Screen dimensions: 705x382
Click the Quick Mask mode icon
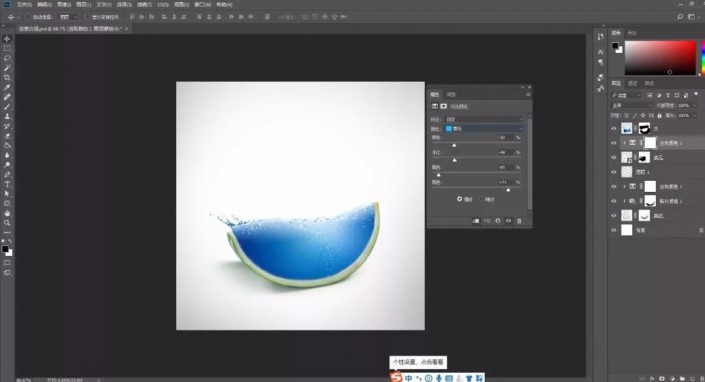(7, 263)
